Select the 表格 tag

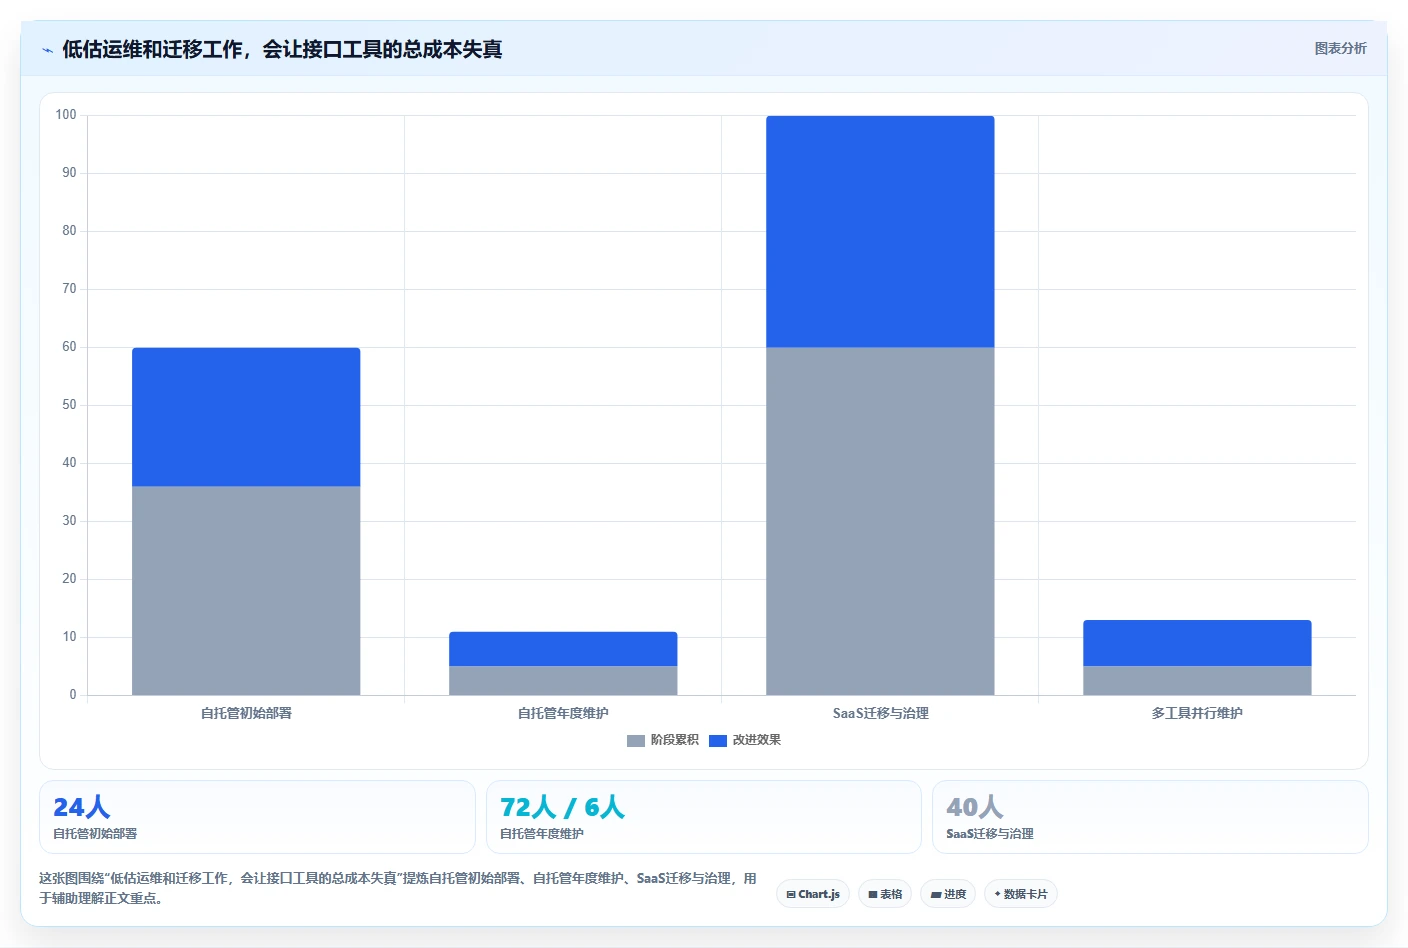tap(885, 894)
